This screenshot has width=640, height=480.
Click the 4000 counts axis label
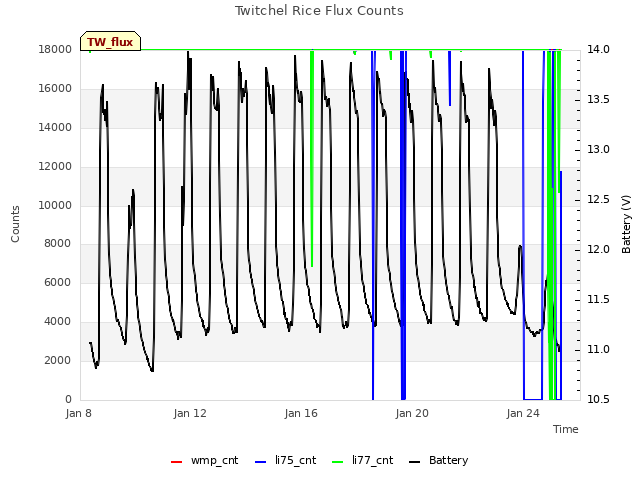[58, 322]
